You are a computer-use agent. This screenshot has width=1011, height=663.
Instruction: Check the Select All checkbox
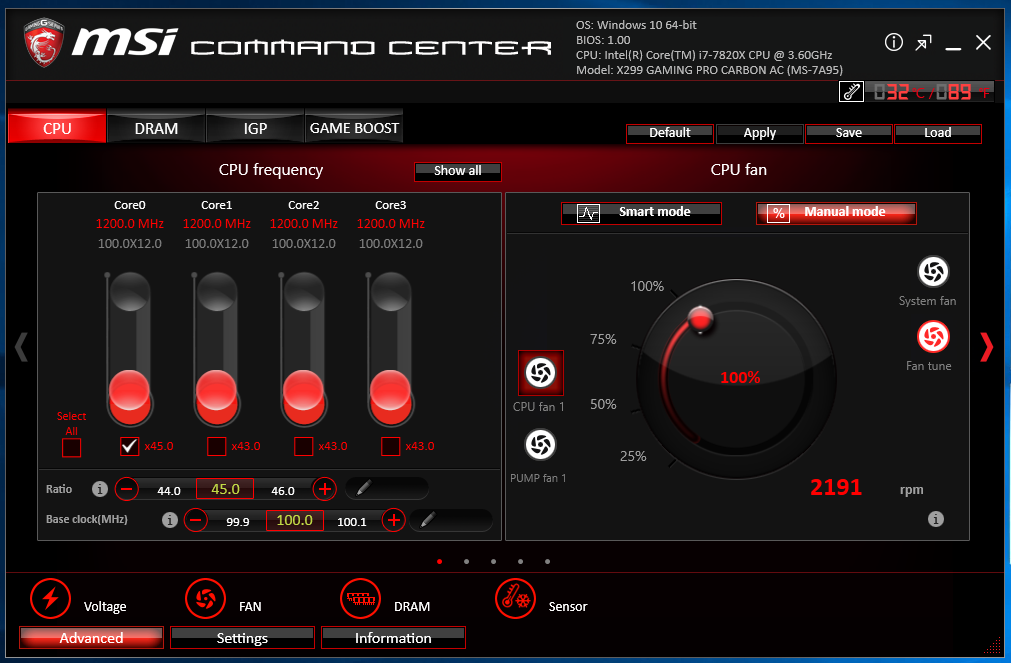point(72,448)
